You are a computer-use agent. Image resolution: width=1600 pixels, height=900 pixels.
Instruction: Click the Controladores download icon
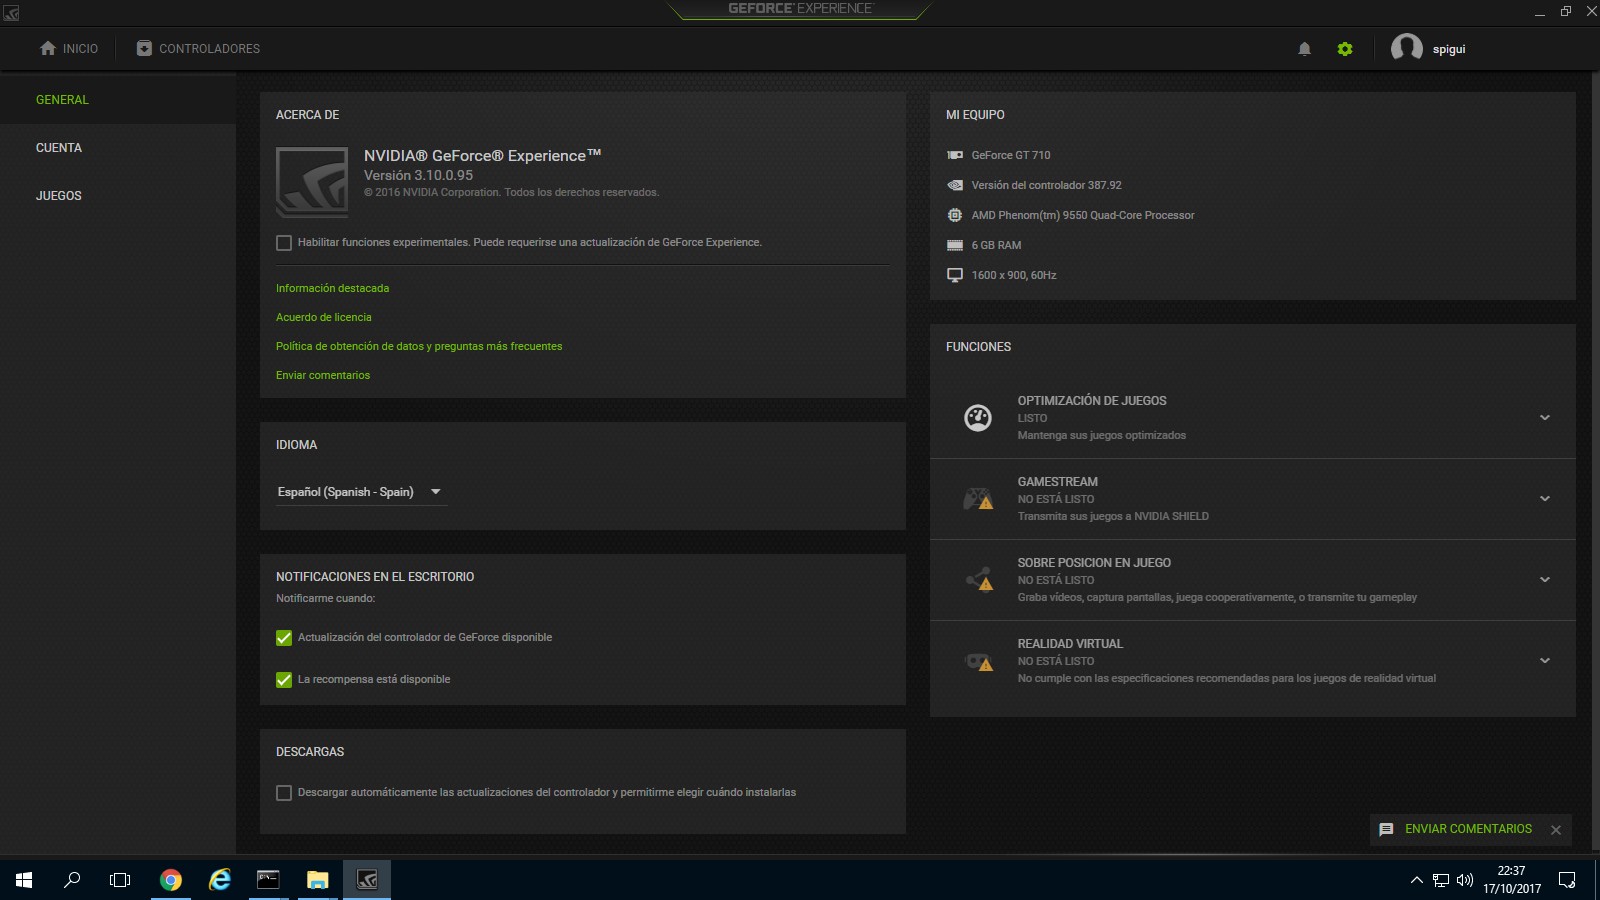click(x=144, y=48)
